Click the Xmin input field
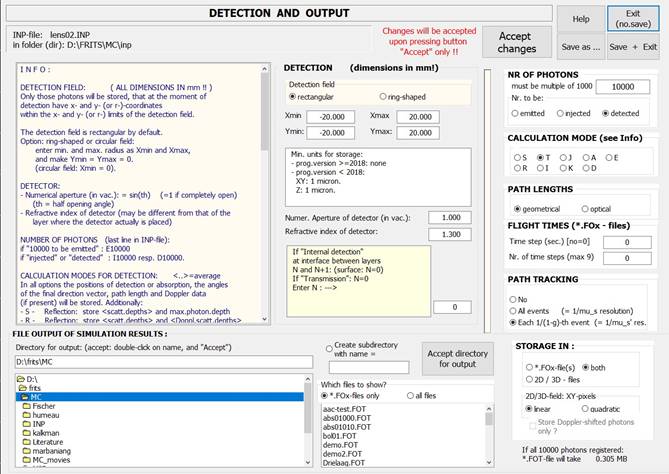The image size is (669, 474). point(331,117)
